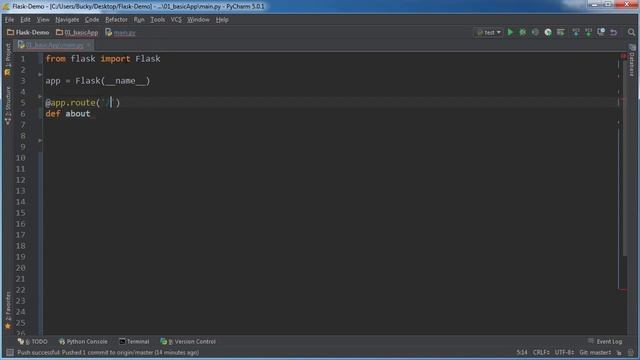Screen dimensions: 640x360
Task: Click the Show History icon
Action: pos(601,32)
